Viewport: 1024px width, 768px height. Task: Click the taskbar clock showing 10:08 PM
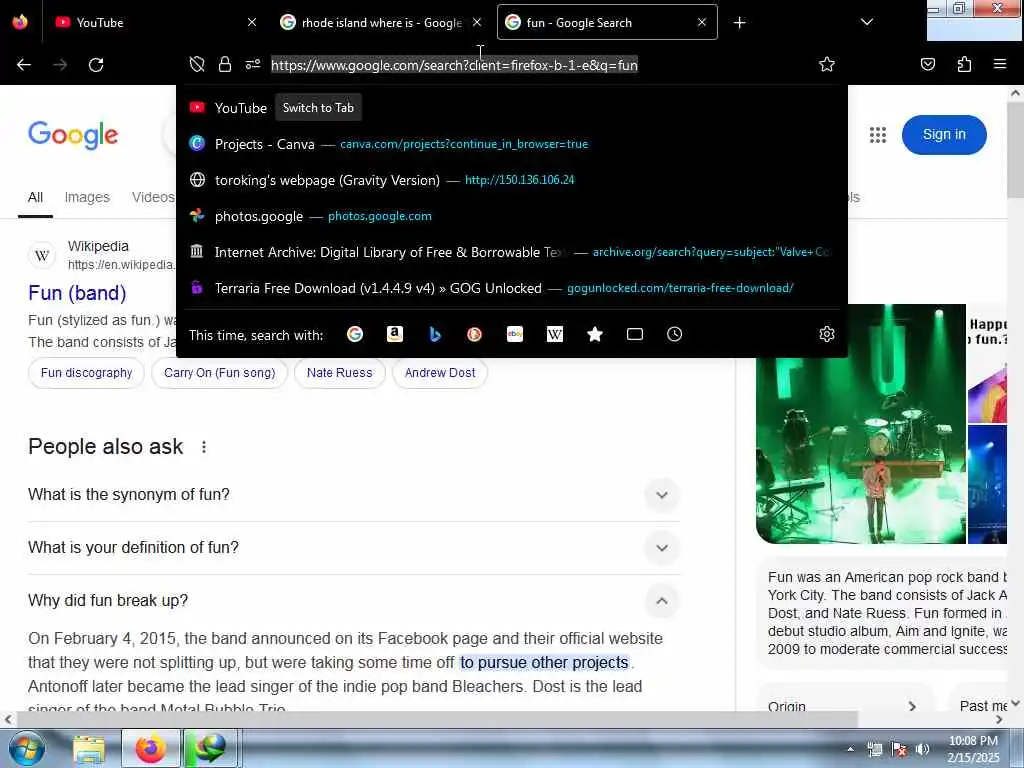coord(973,749)
